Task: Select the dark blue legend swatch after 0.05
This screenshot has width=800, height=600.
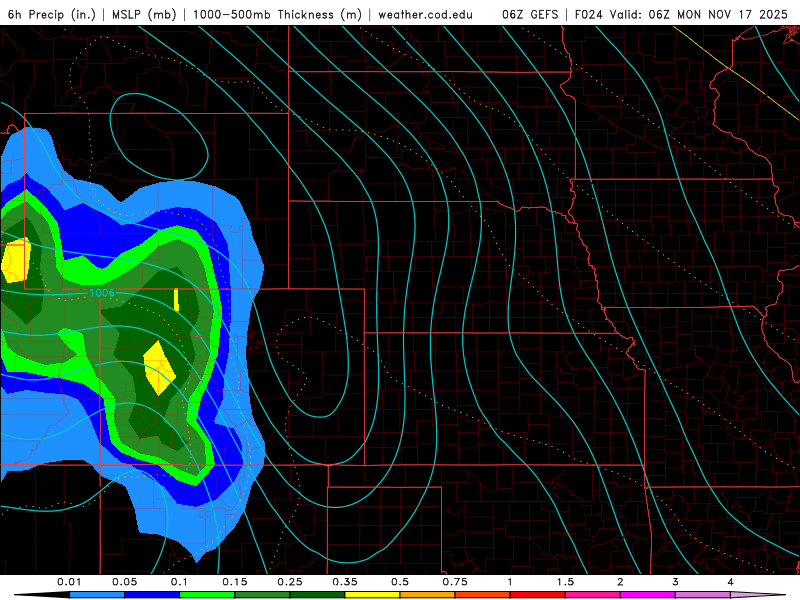Action: 152,595
